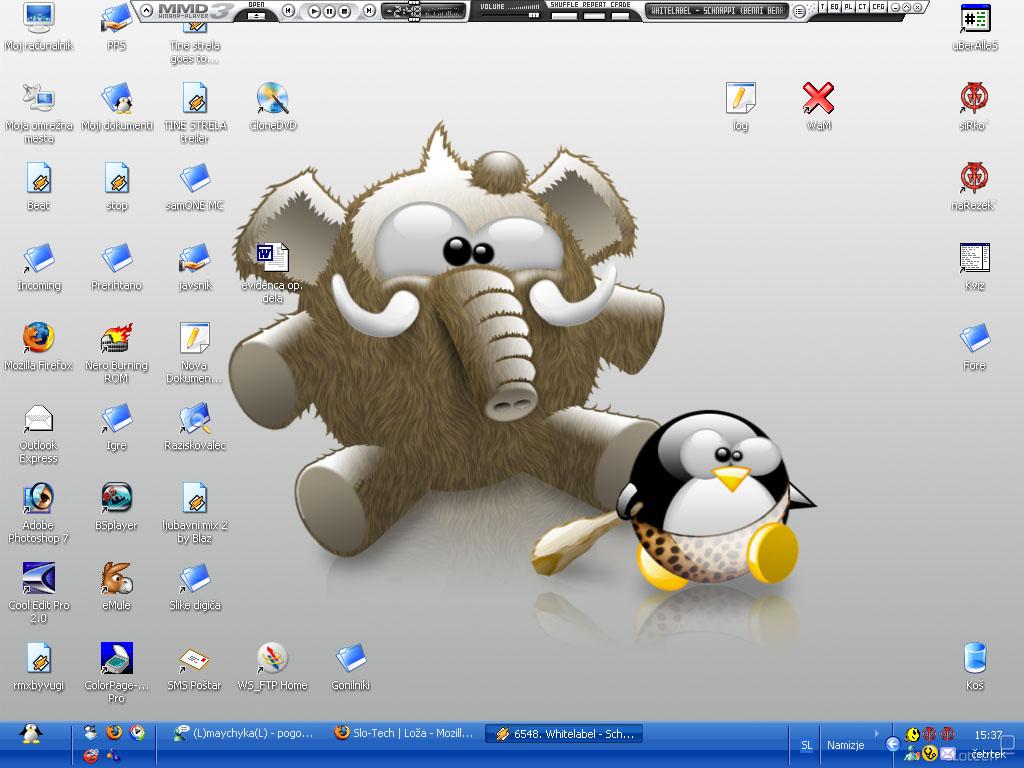Image resolution: width=1024 pixels, height=768 pixels.
Task: Click the Firefox quick launch icon
Action: 114,732
